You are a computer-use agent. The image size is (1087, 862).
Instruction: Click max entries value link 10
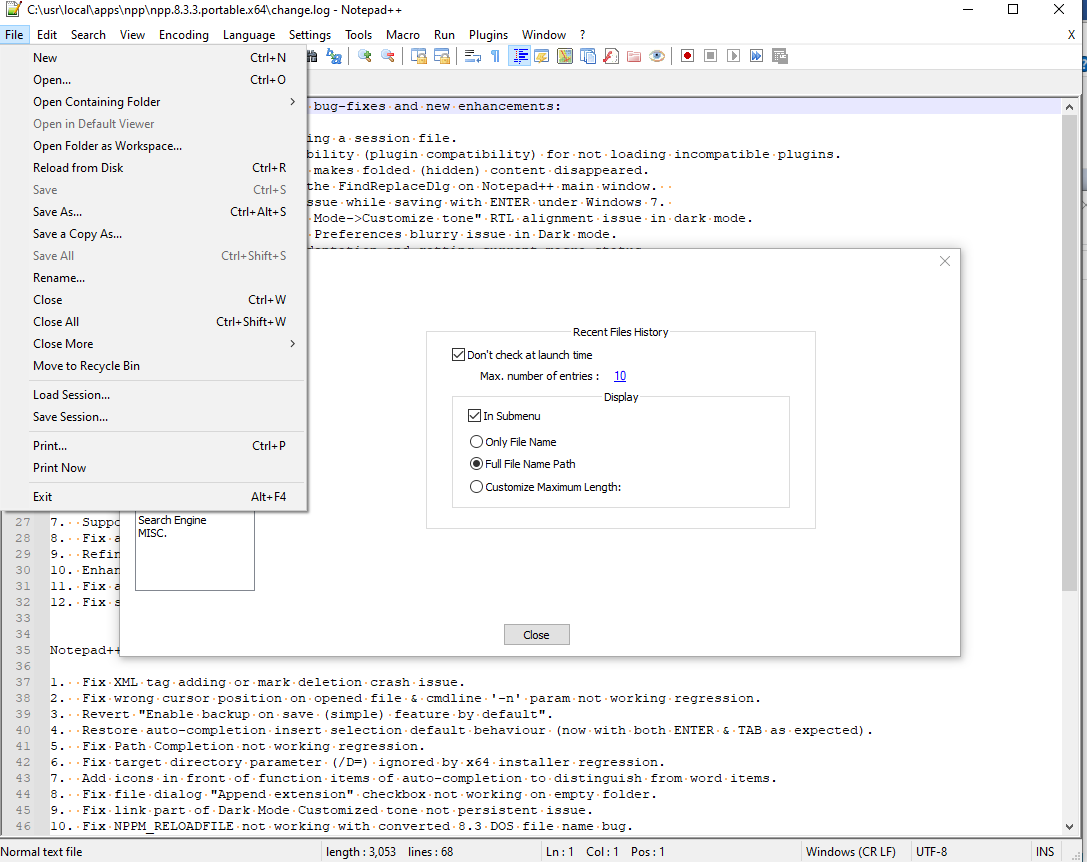click(620, 376)
